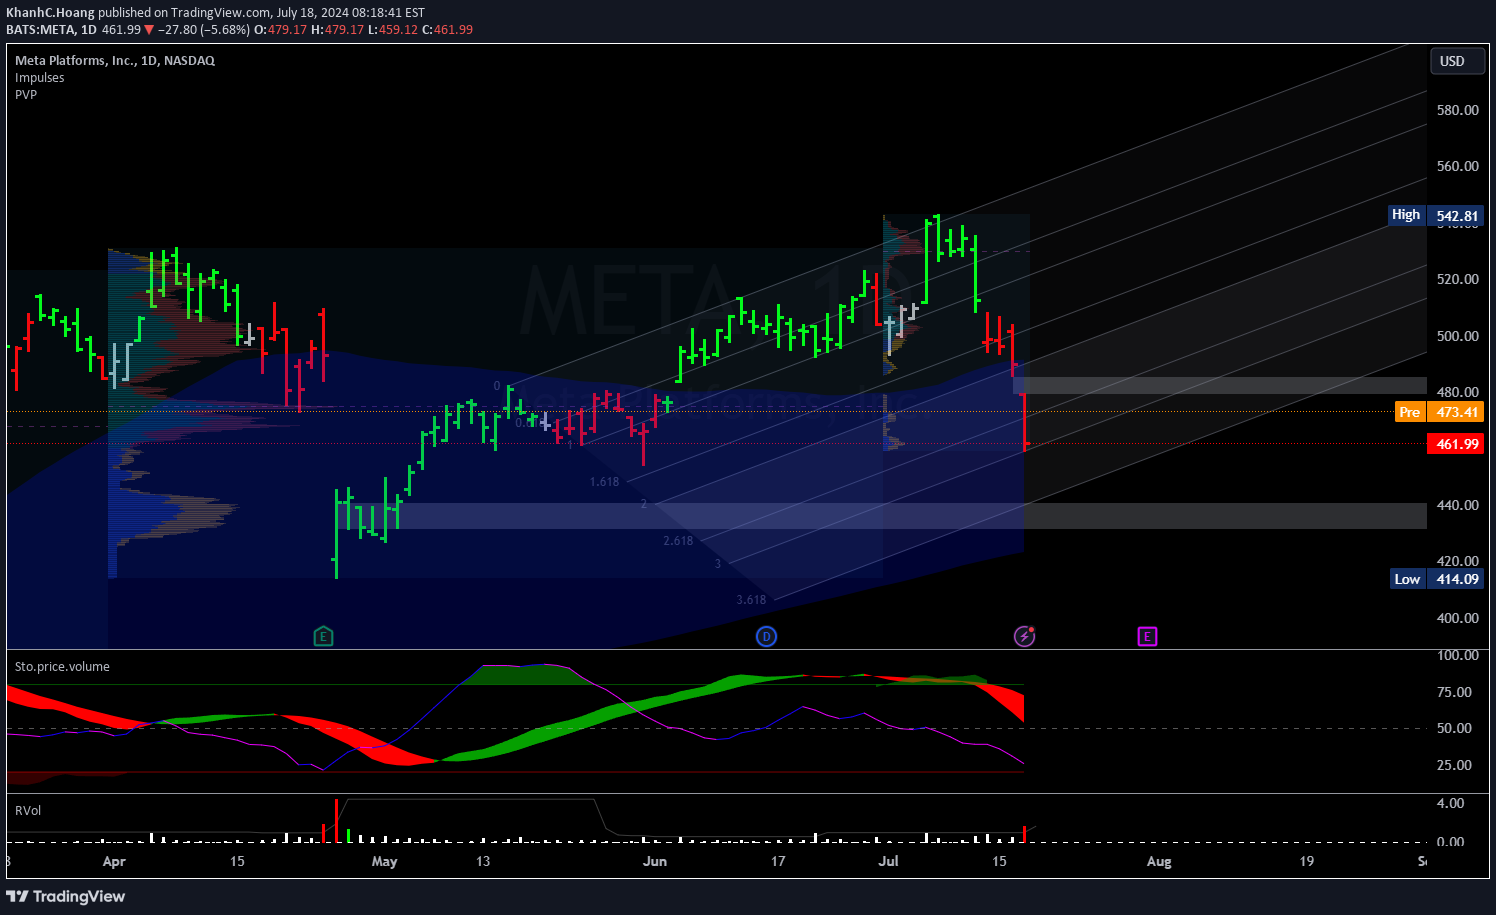1496x915 pixels.
Task: Click the 13 date label on time axis
Action: pyautogui.click(x=483, y=861)
